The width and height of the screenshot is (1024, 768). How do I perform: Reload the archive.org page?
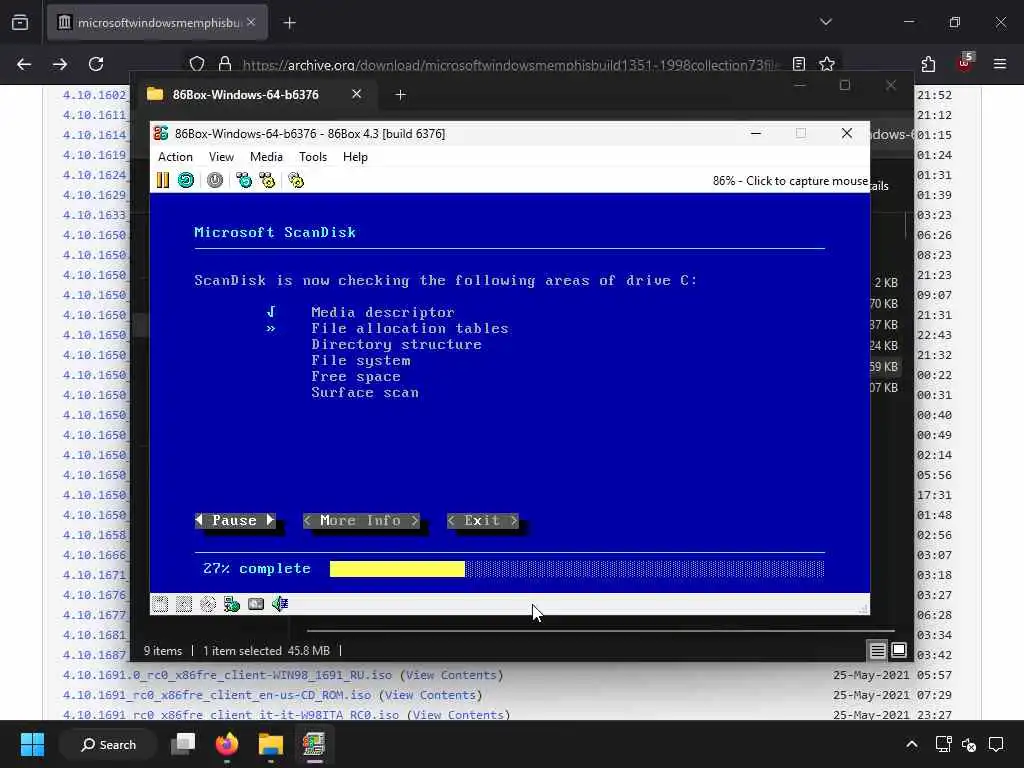tap(96, 64)
